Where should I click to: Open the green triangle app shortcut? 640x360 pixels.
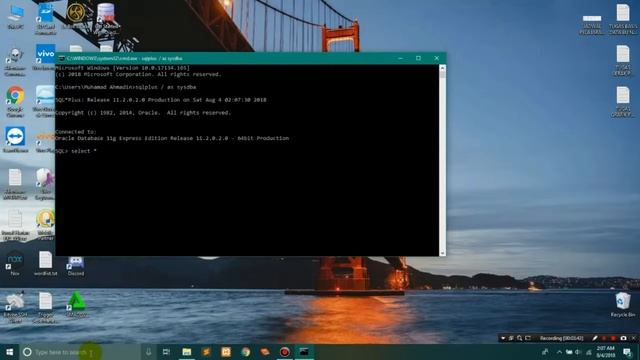[76, 304]
